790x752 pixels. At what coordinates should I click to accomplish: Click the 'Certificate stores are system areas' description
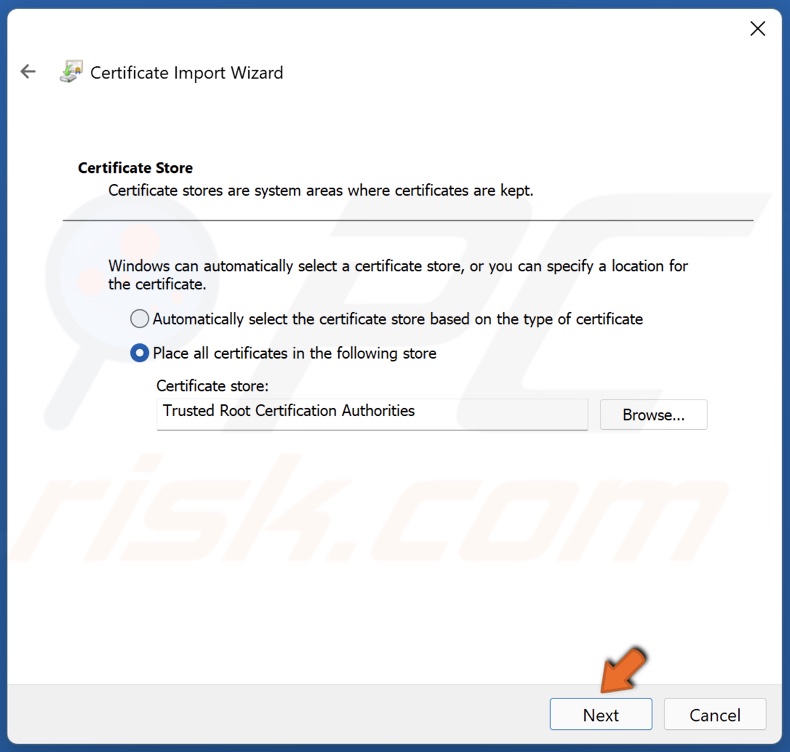320,190
